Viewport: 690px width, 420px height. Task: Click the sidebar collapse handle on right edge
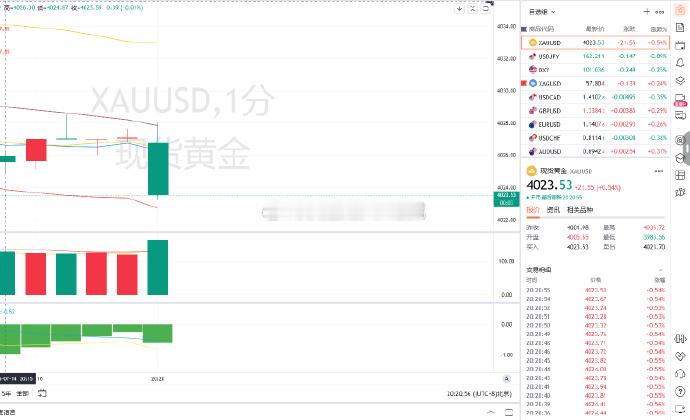687,149
